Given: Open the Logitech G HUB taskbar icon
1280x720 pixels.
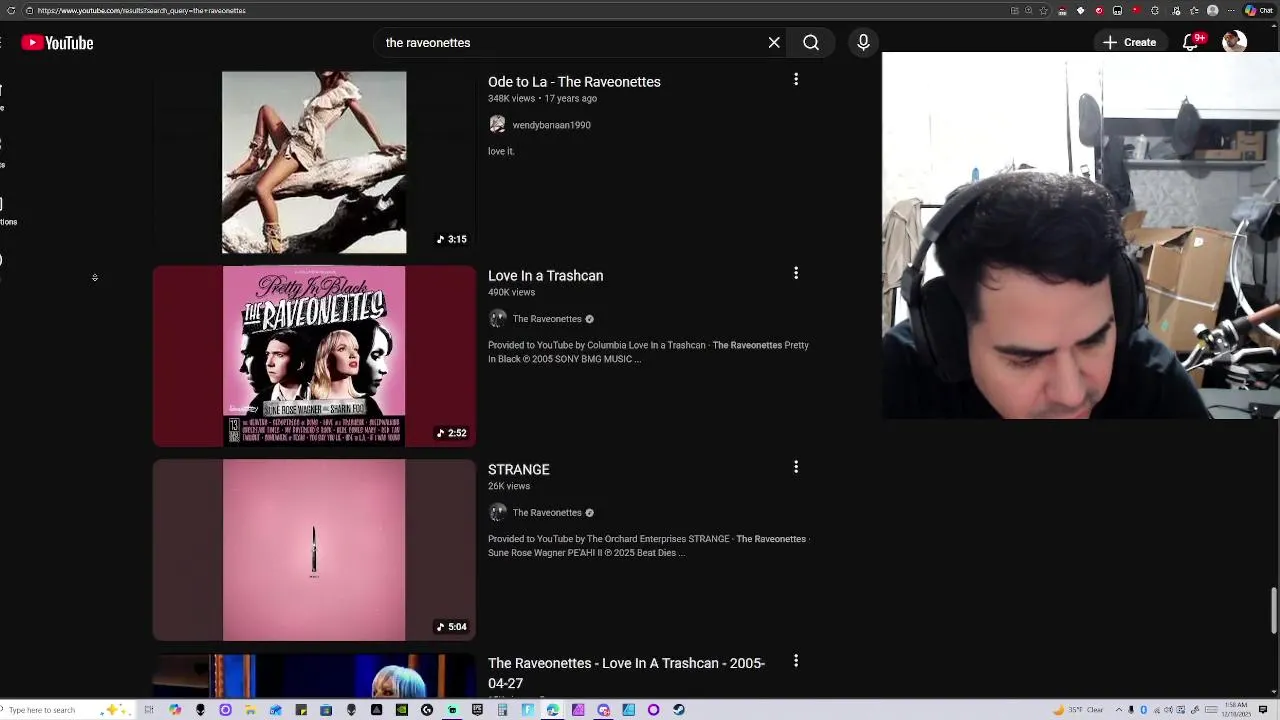Looking at the screenshot, I should coord(427,710).
